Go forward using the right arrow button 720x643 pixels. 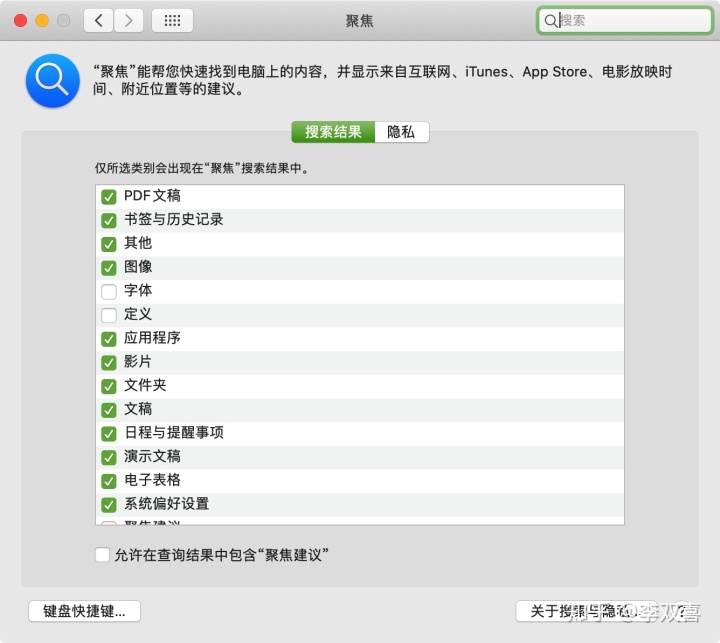129,21
